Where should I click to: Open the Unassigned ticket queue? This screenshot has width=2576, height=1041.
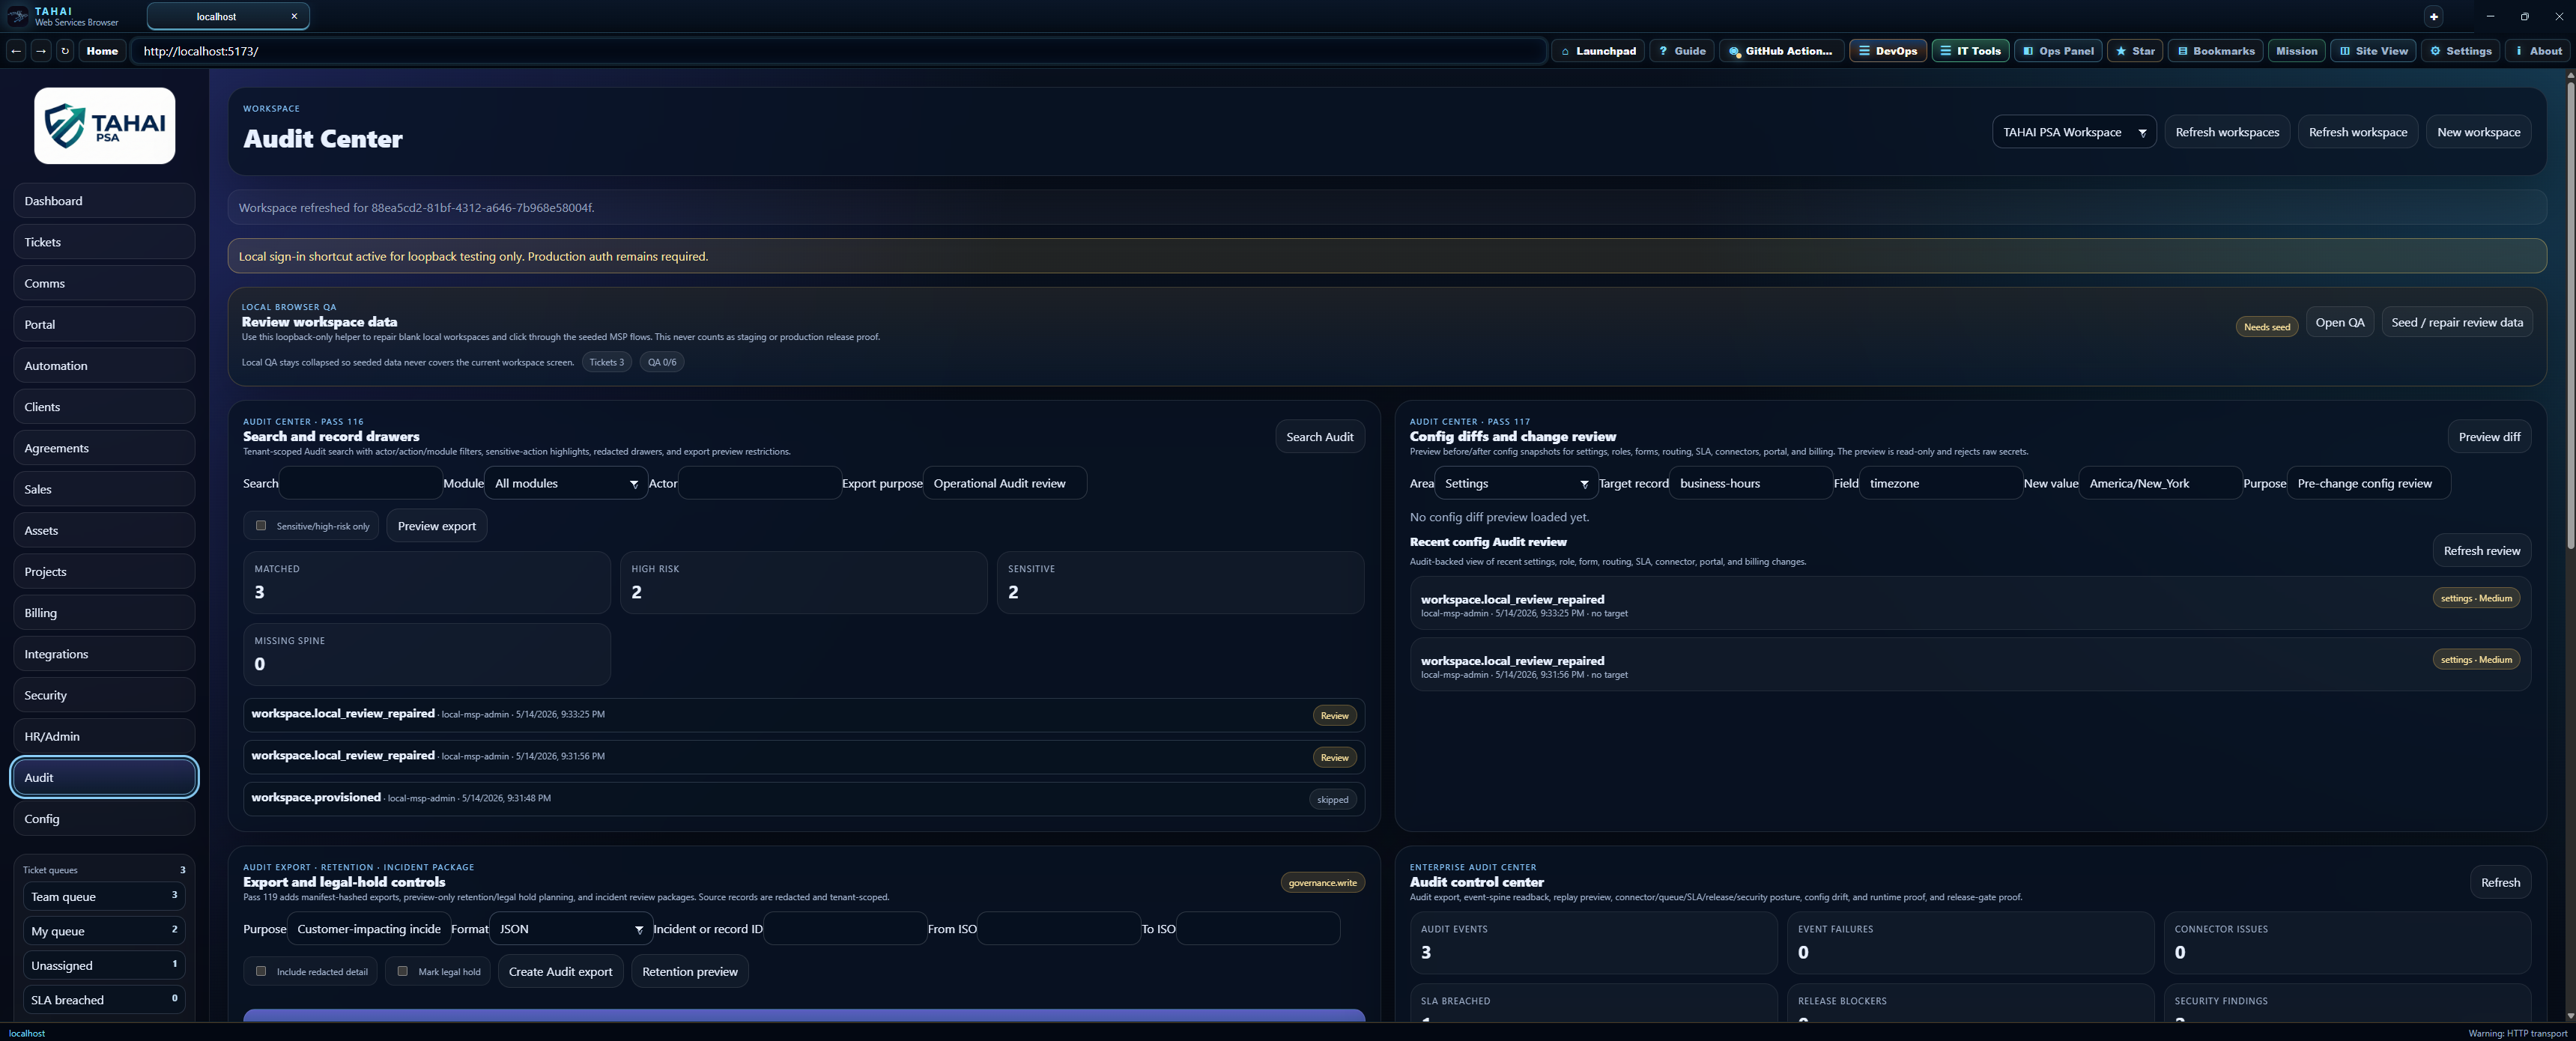point(104,965)
